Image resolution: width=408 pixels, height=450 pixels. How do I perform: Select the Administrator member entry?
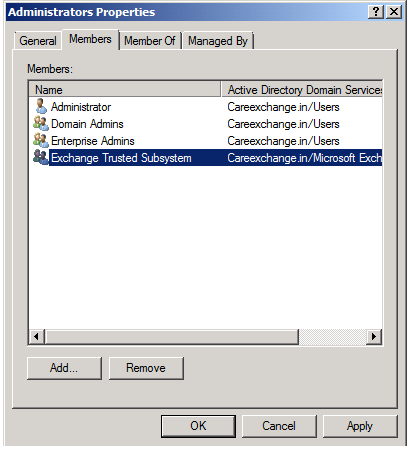(81, 107)
